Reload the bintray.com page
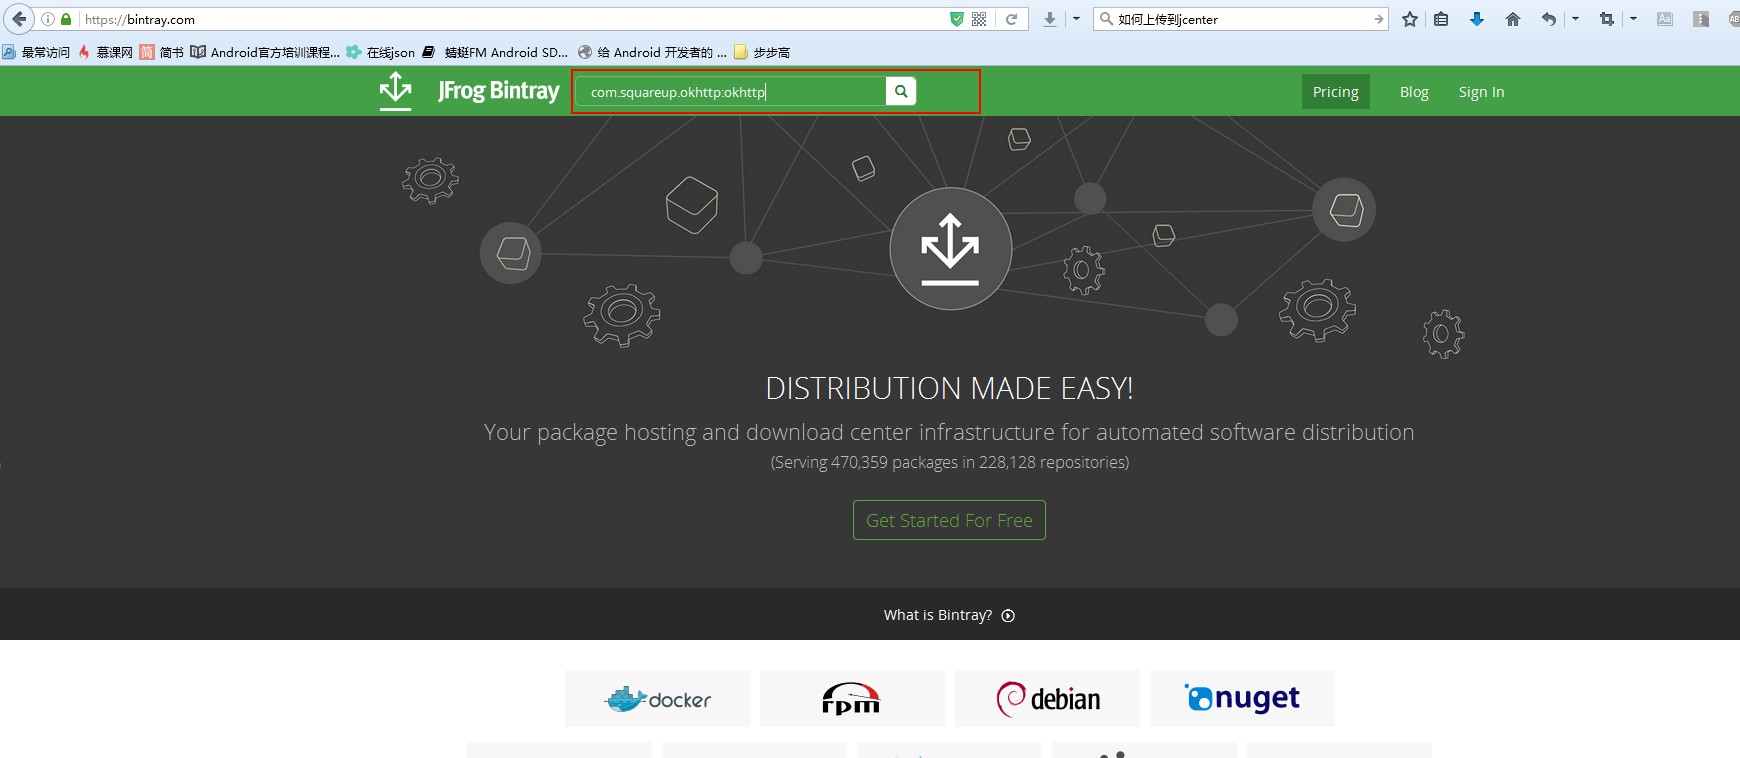 [x=1012, y=19]
